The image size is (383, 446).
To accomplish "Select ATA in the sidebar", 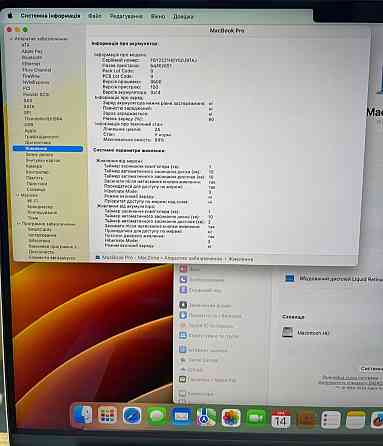I will point(26,45).
